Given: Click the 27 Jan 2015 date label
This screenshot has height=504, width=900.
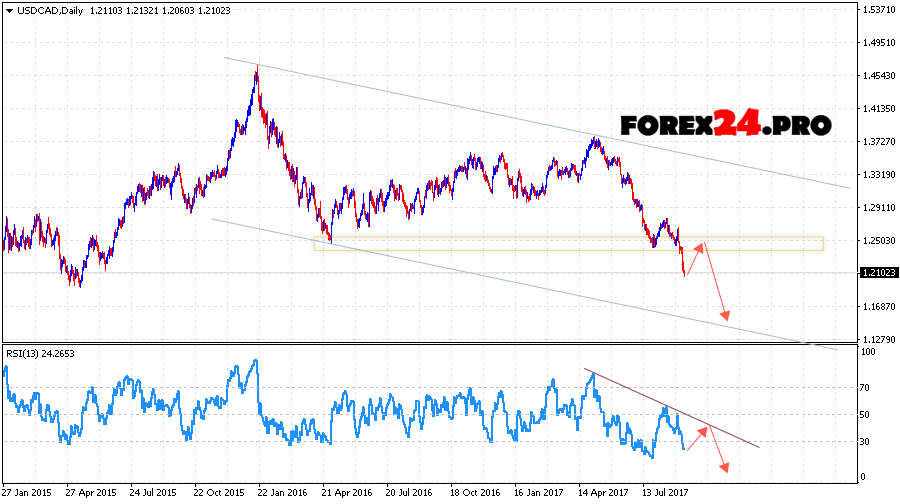Looking at the screenshot, I should click(x=28, y=493).
